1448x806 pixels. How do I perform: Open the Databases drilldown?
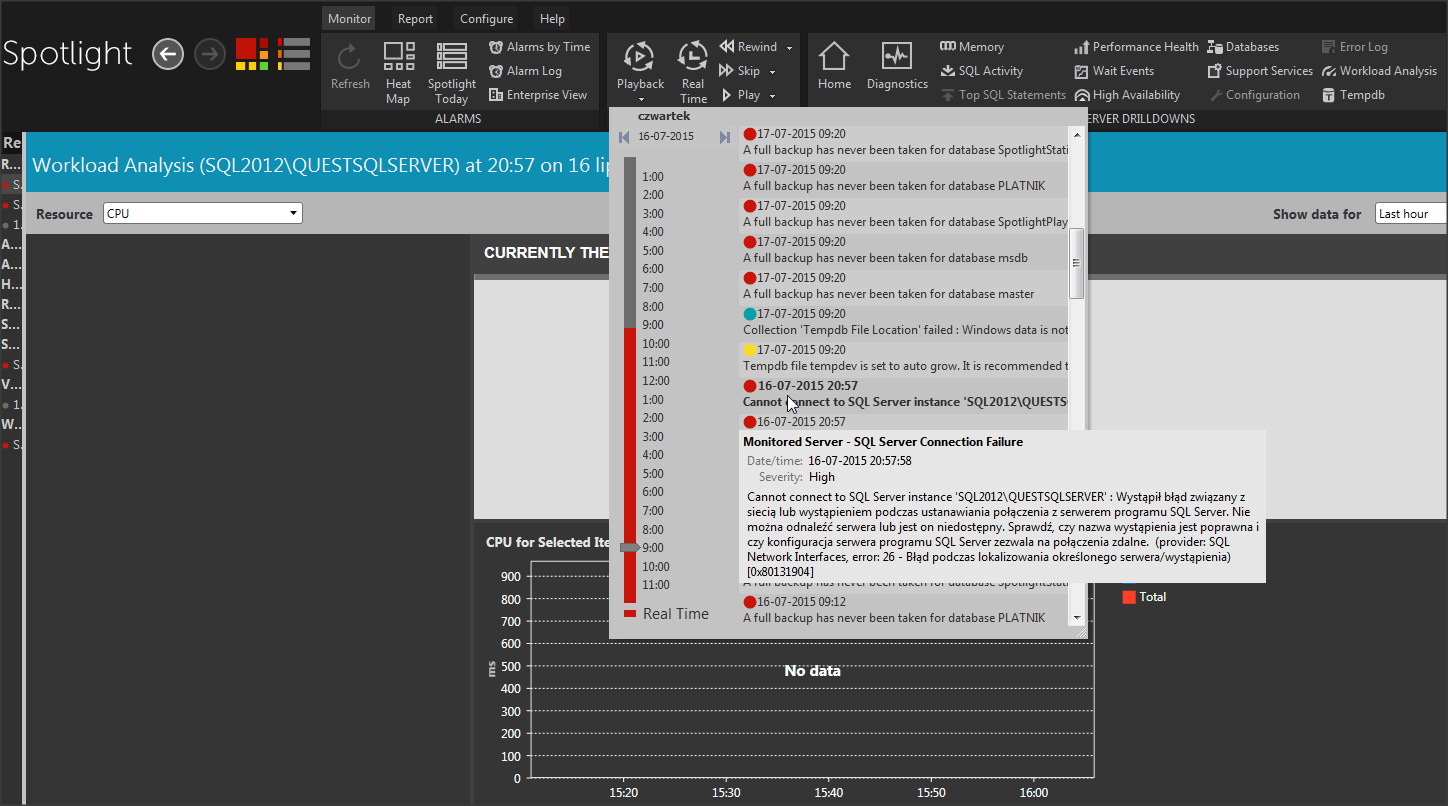point(1243,47)
